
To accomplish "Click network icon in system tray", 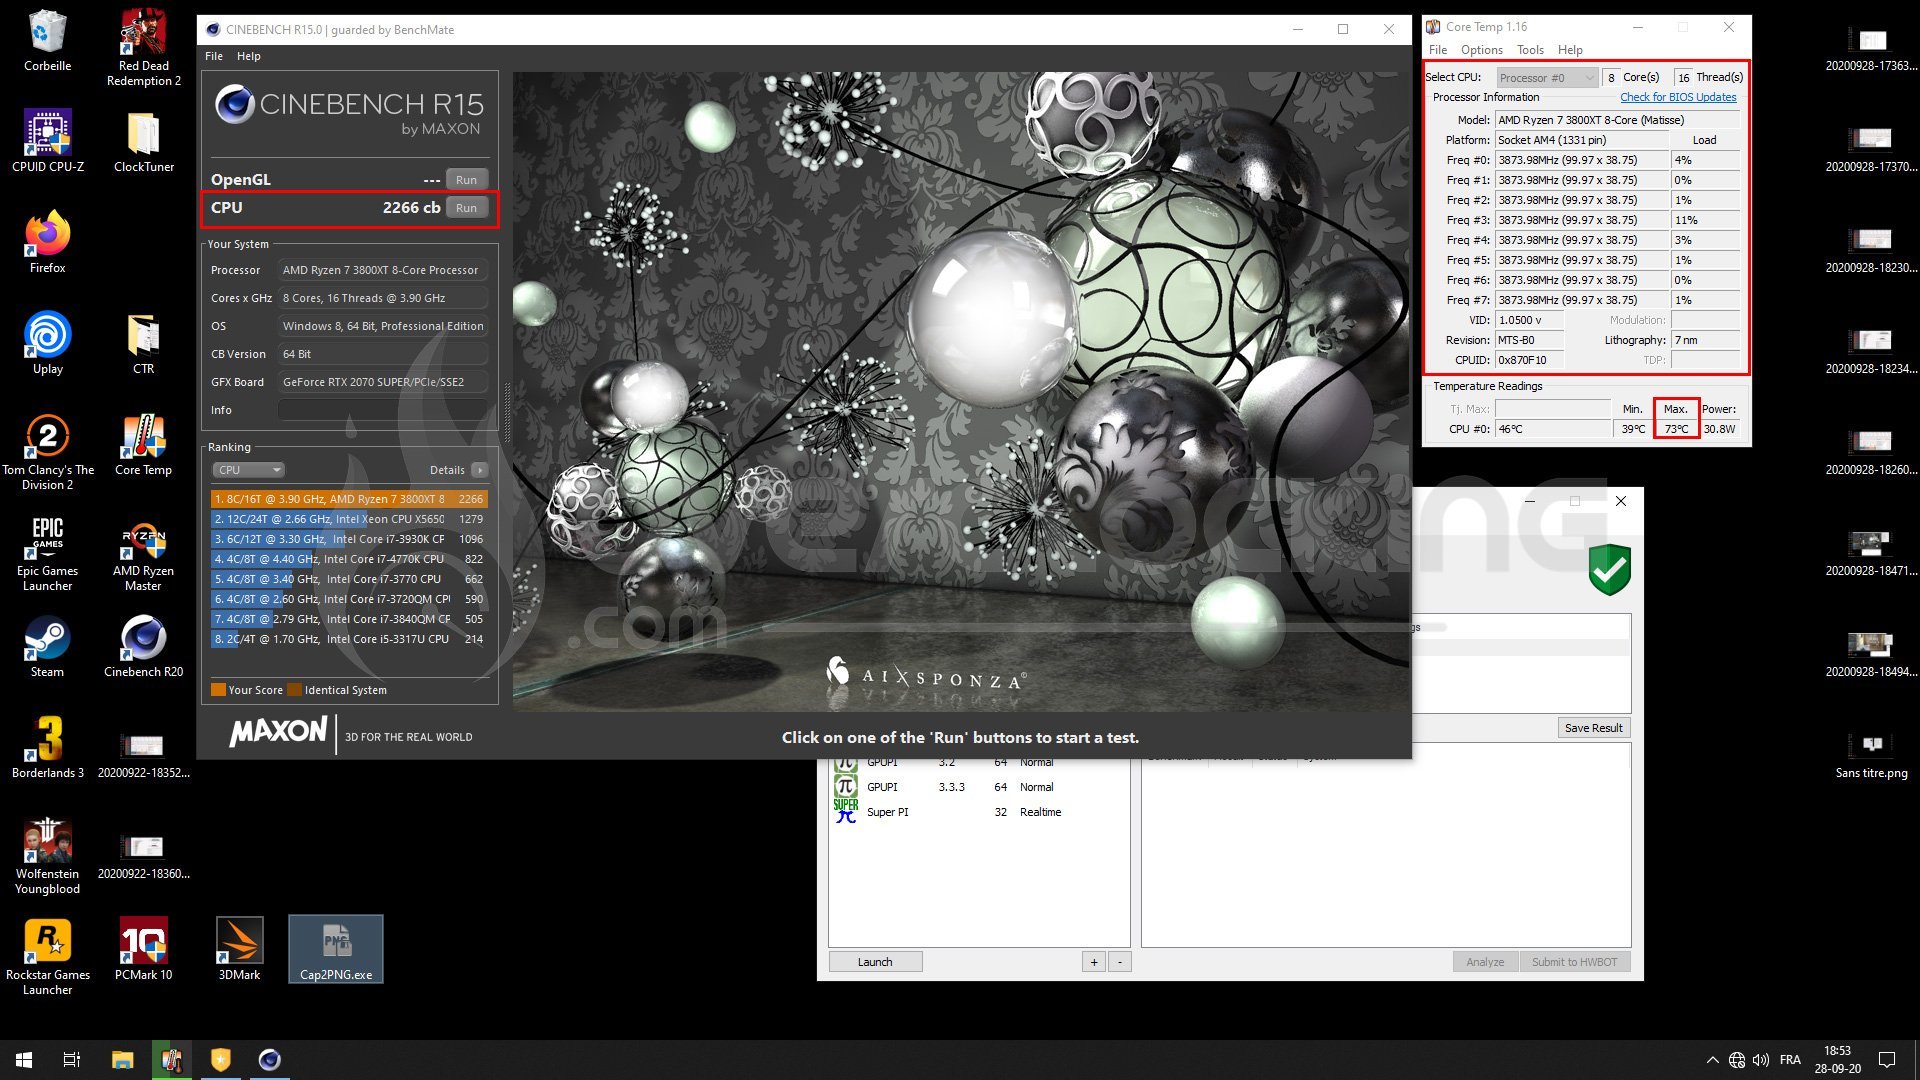I will [x=1737, y=1060].
